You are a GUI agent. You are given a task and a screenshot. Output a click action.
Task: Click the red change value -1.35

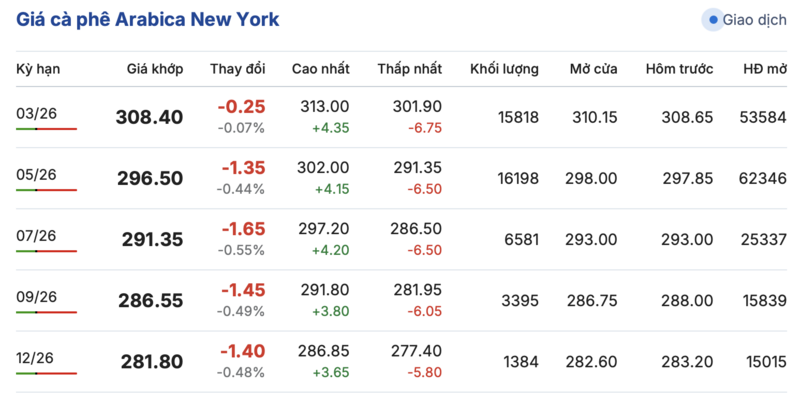243,168
